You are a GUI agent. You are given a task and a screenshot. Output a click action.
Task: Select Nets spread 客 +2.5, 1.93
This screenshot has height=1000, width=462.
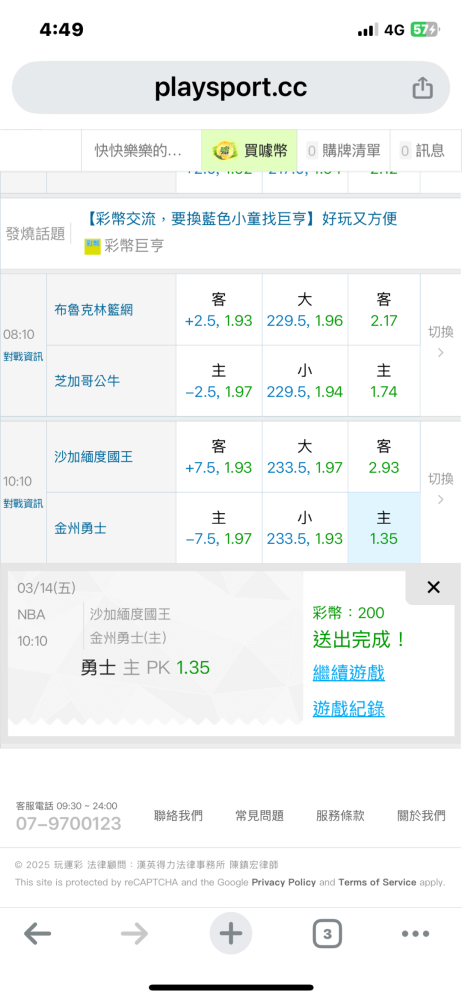219,310
